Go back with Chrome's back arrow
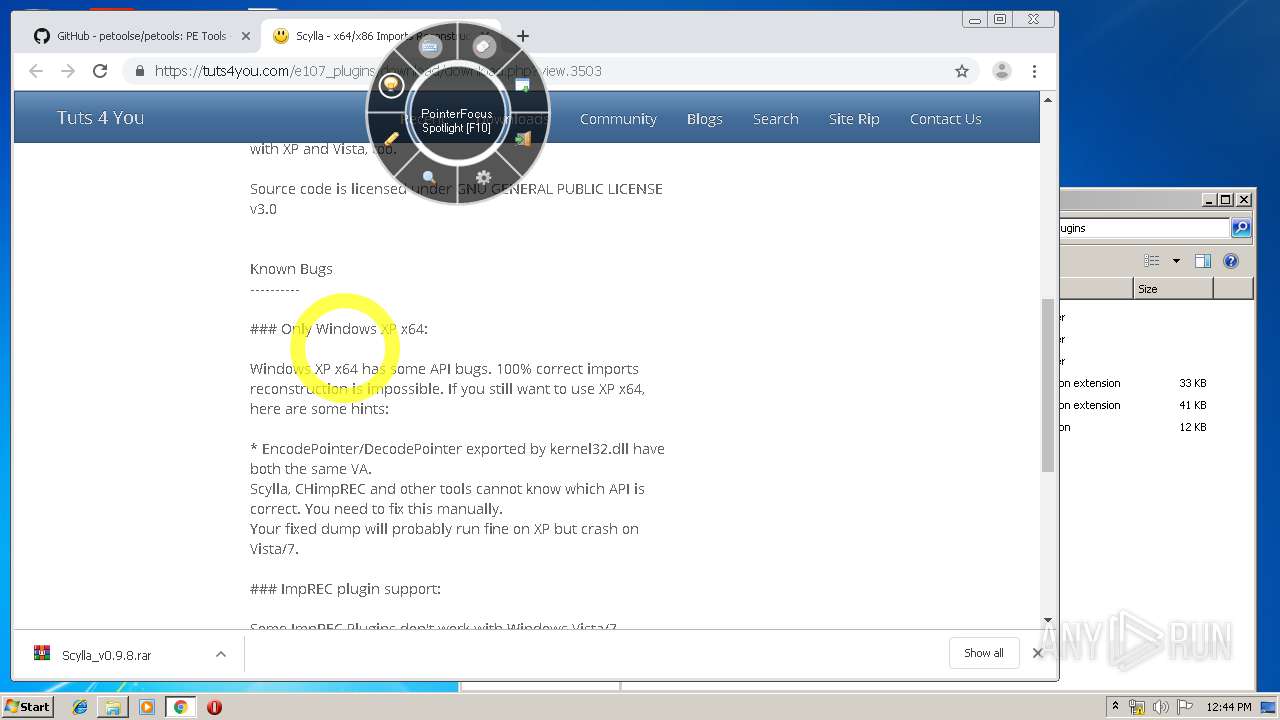Image resolution: width=1280 pixels, height=720 pixels. 36,71
